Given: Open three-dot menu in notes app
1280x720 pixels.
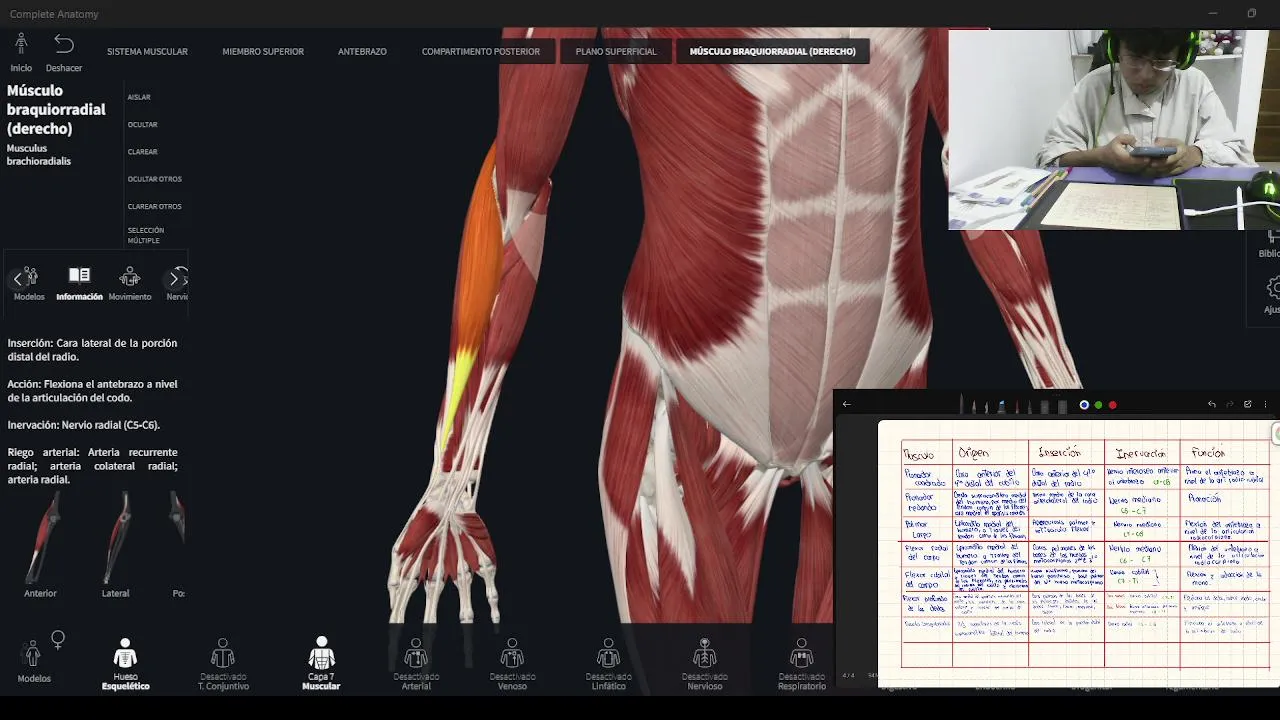Looking at the screenshot, I should coord(1265,404).
